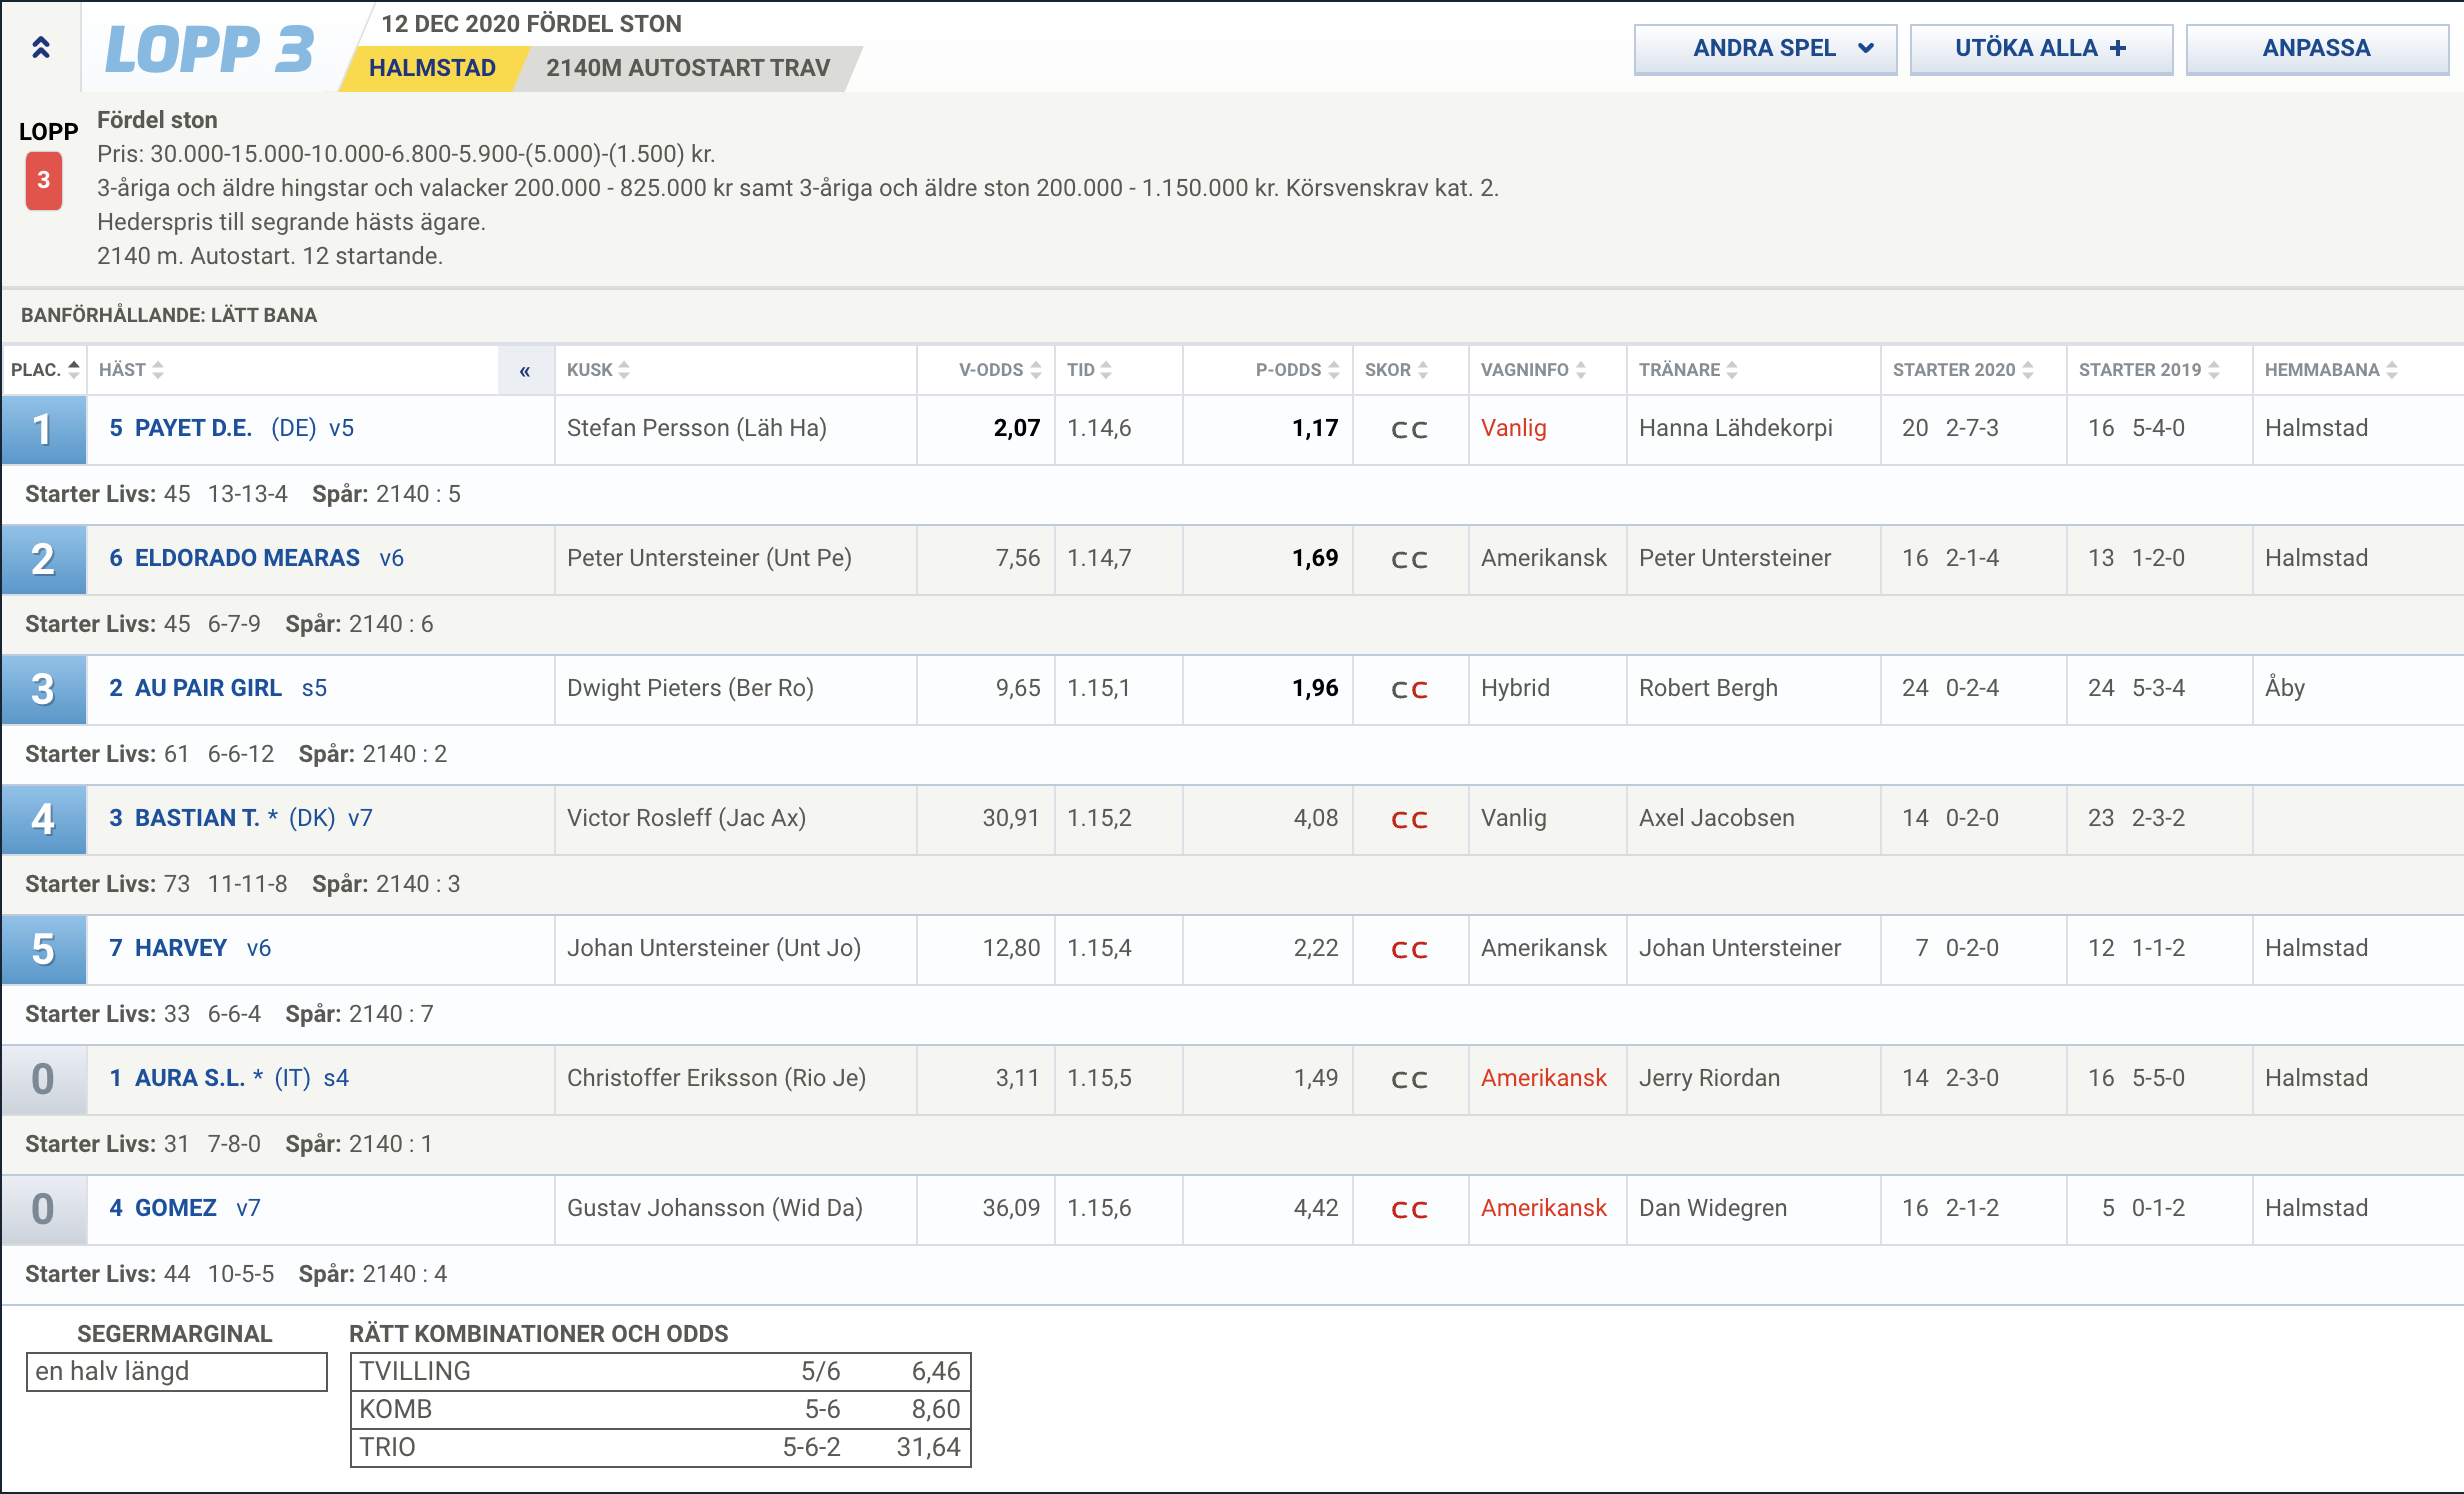Click placing number 5 badge
The height and width of the screenshot is (1494, 2464).
[43, 950]
